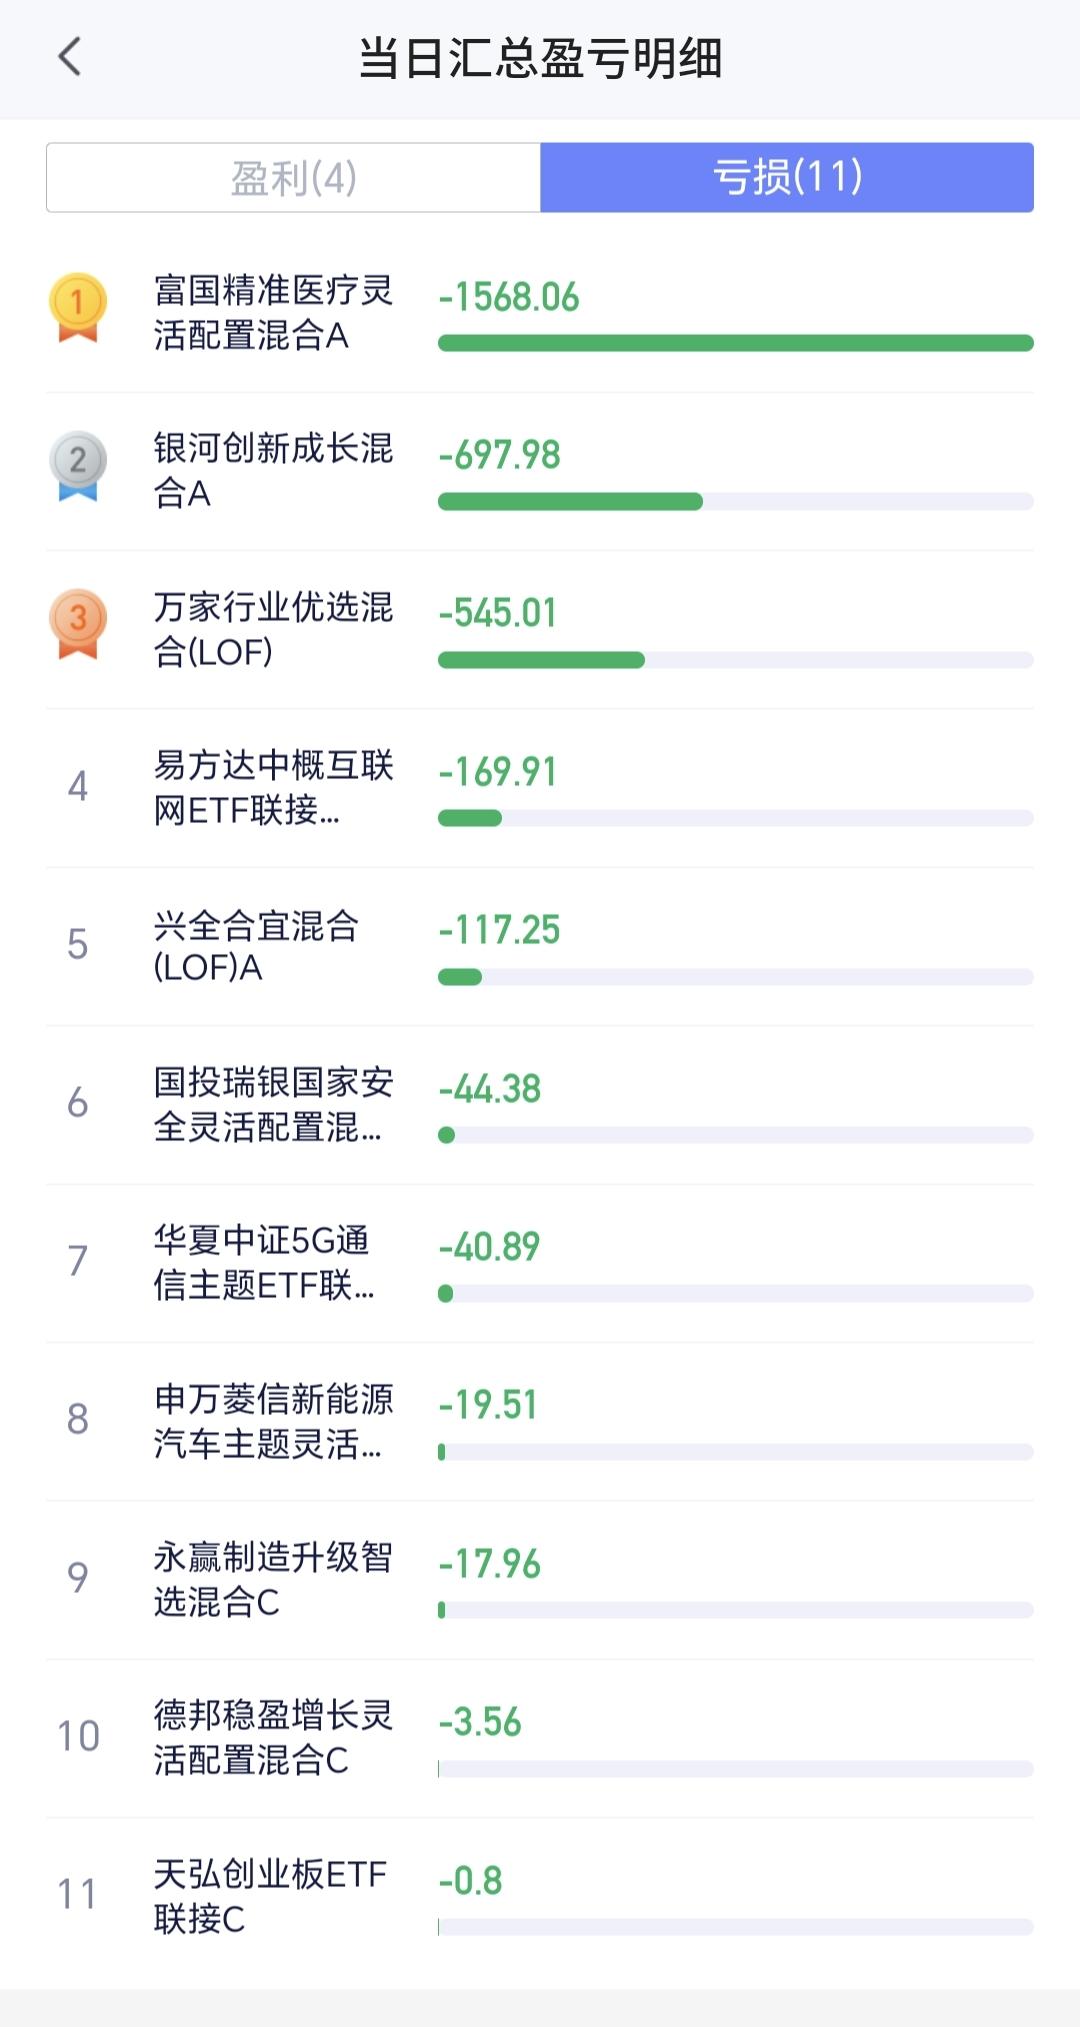Click the -1568.06 loss progress bar
The width and height of the screenshot is (1080, 2027).
(736, 343)
